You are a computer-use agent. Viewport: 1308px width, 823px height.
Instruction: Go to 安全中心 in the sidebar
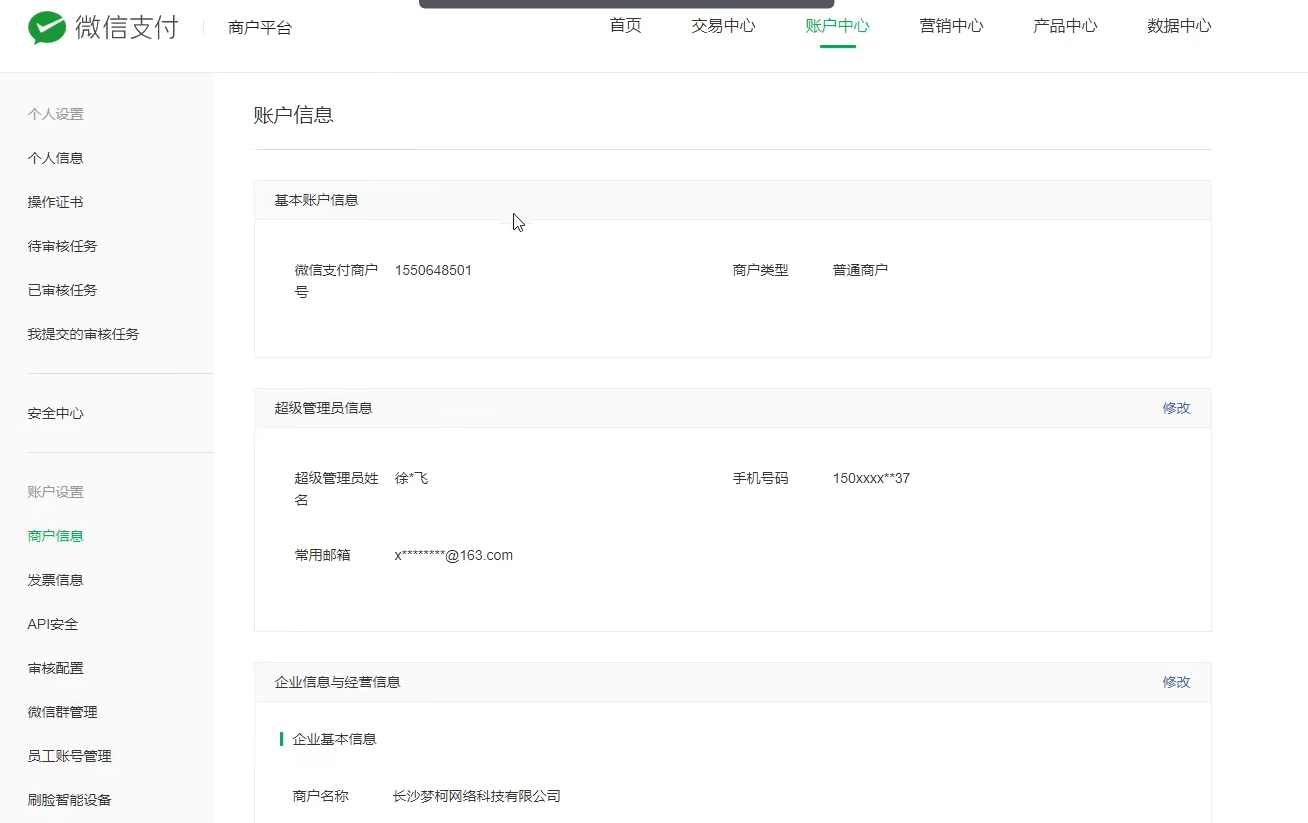tap(56, 413)
